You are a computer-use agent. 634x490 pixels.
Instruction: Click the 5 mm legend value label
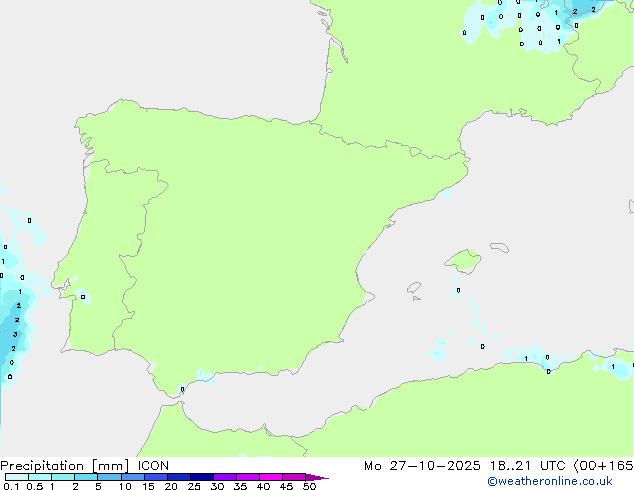(98, 487)
